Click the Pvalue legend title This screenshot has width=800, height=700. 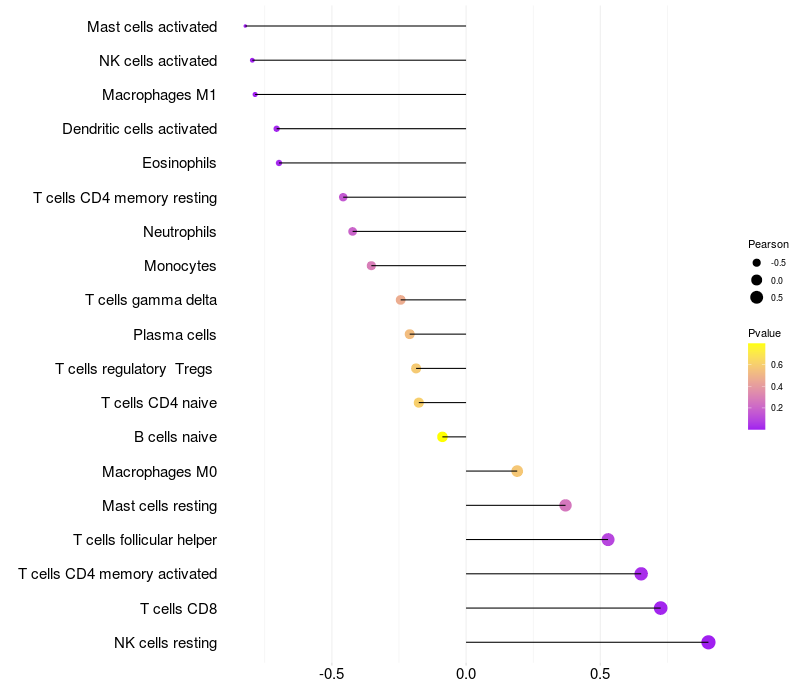tap(764, 333)
